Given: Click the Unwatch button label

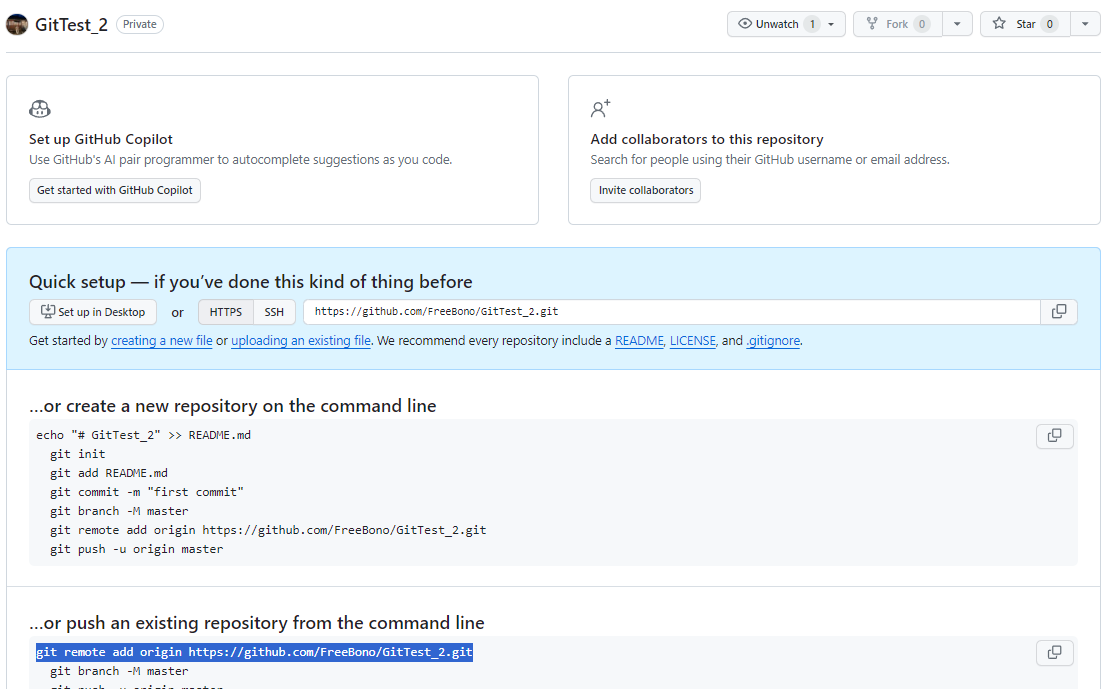Looking at the screenshot, I should point(777,24).
